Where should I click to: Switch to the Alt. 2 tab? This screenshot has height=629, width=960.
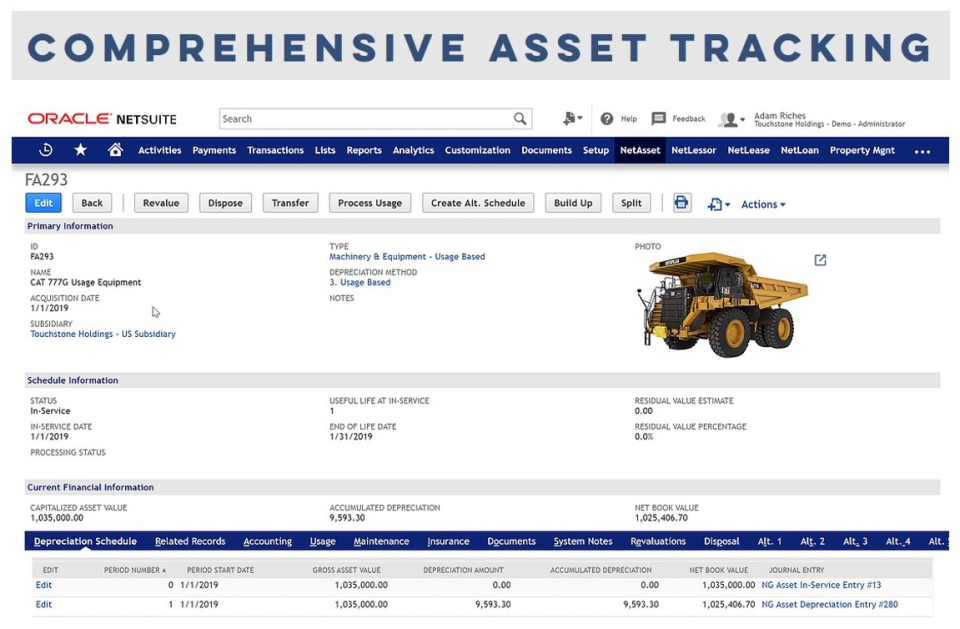pyautogui.click(x=812, y=541)
